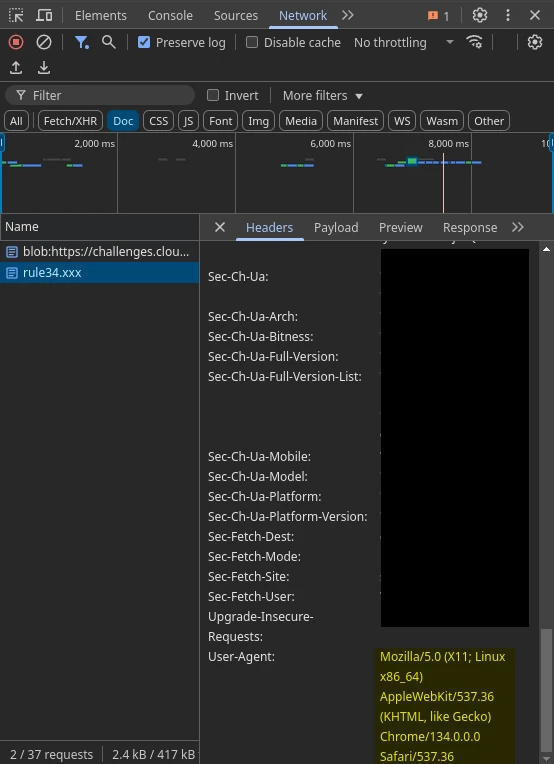Switch to the Console tab
554x764 pixels.
coord(170,16)
